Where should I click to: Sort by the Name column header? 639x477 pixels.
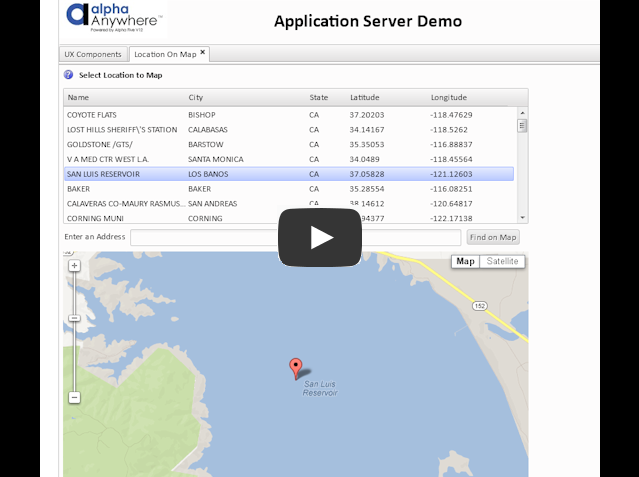(x=78, y=97)
